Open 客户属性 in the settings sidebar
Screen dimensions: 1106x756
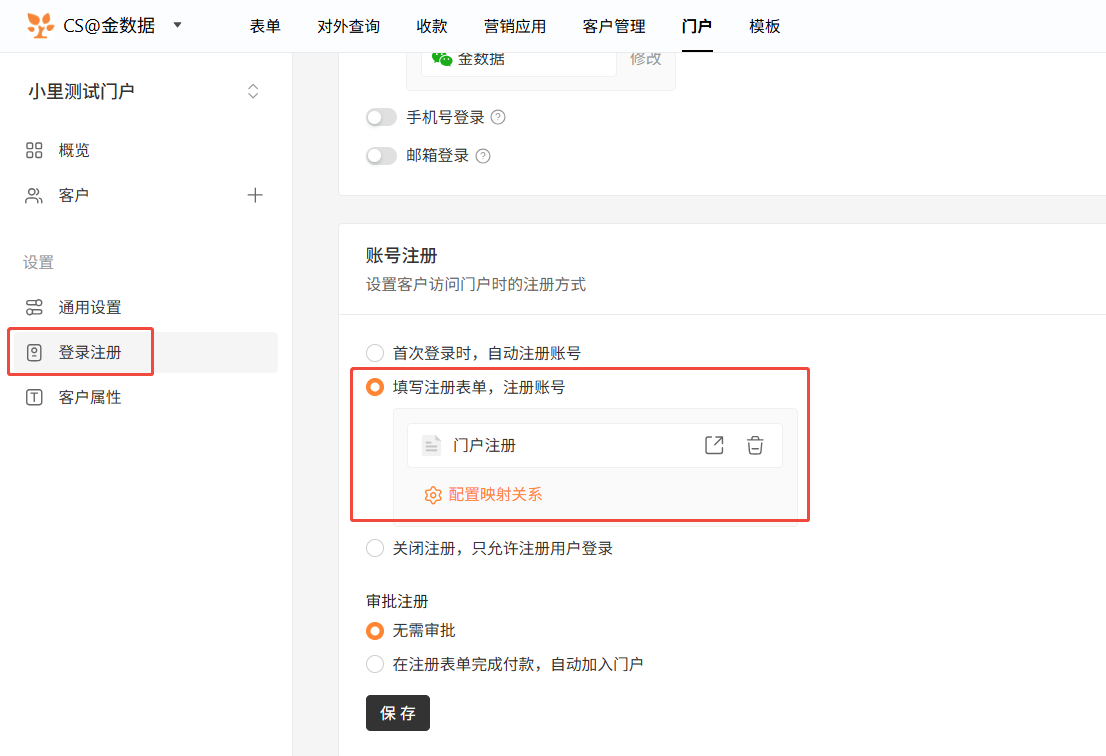click(x=89, y=397)
